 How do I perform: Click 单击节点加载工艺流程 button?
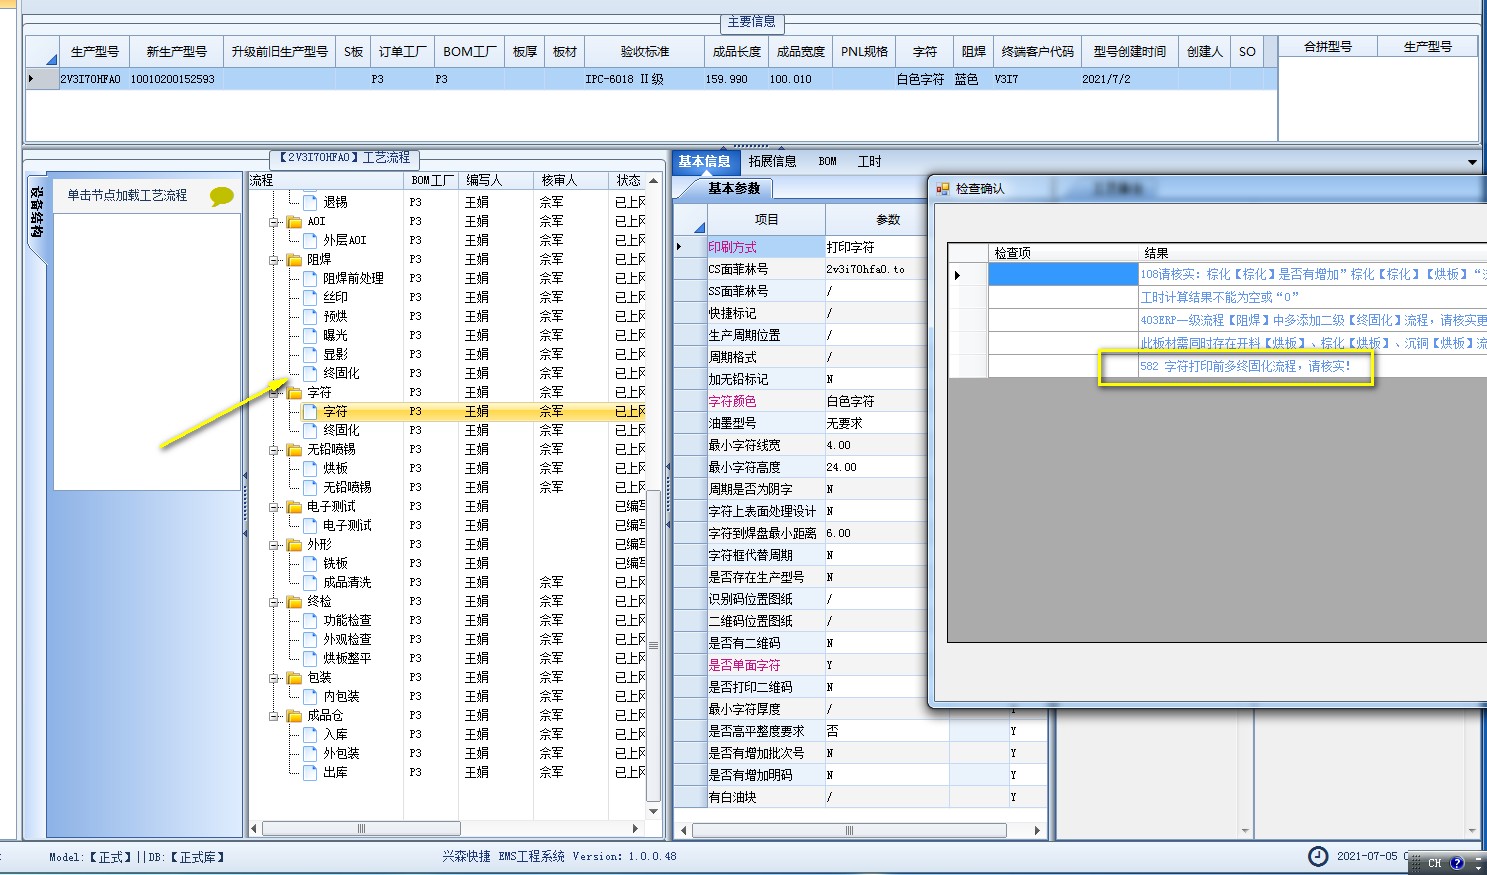[127, 195]
